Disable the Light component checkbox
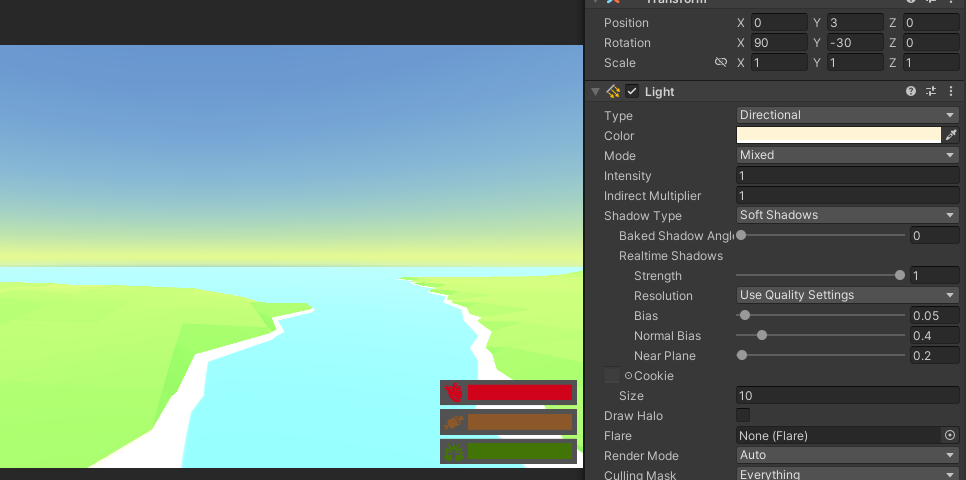966x480 pixels. tap(632, 92)
